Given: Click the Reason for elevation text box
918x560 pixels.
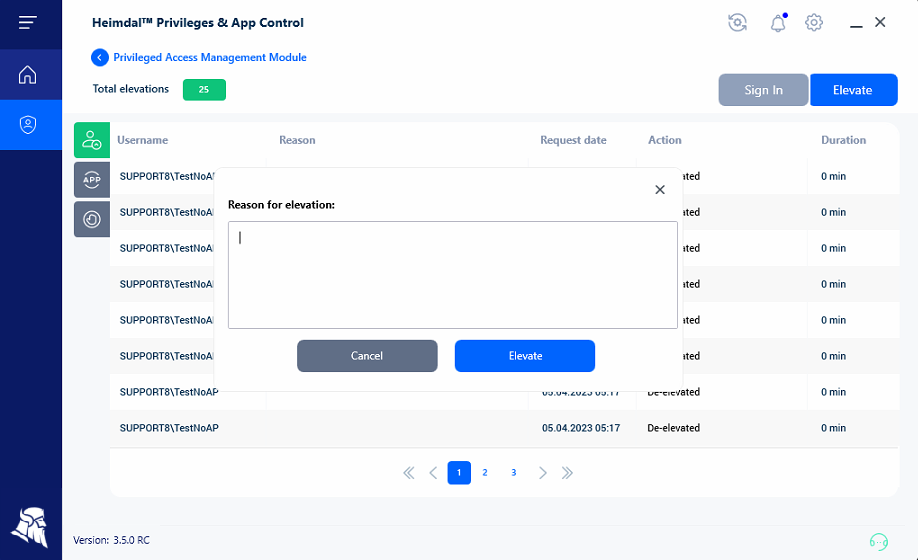Looking at the screenshot, I should pos(453,275).
